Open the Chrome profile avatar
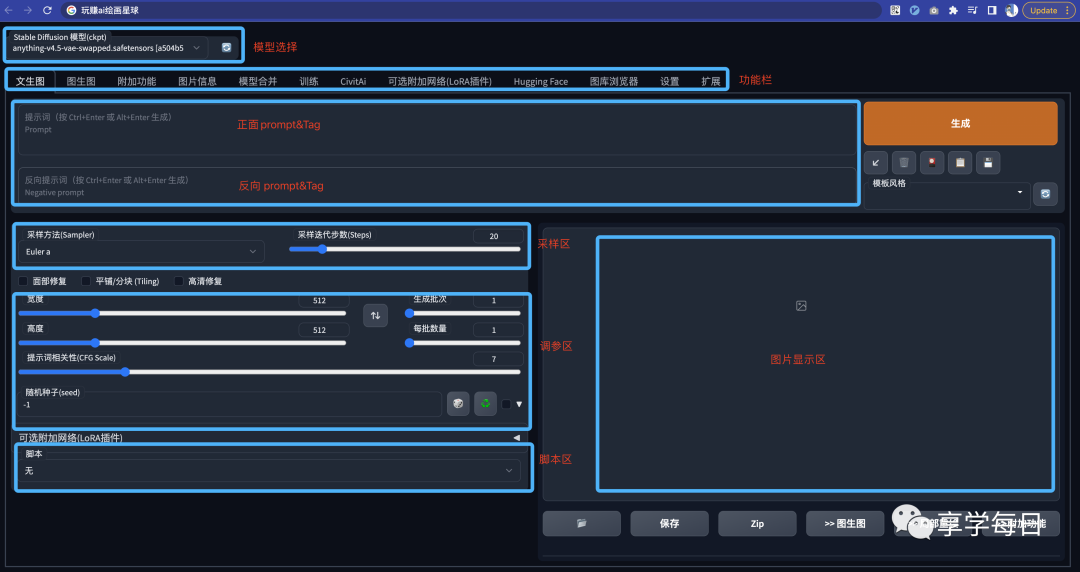The image size is (1080, 572). click(x=1011, y=10)
